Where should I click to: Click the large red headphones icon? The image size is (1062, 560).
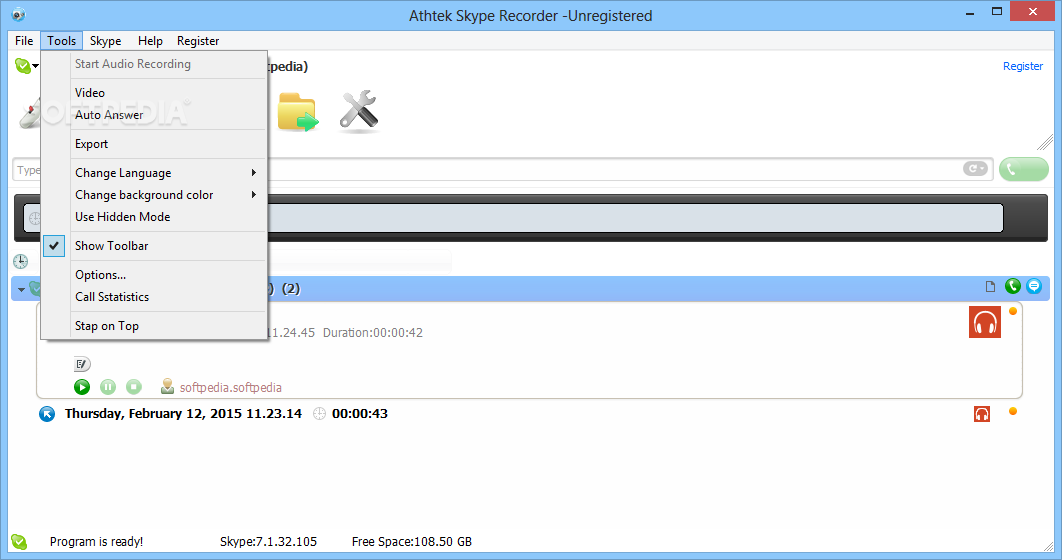[x=985, y=322]
